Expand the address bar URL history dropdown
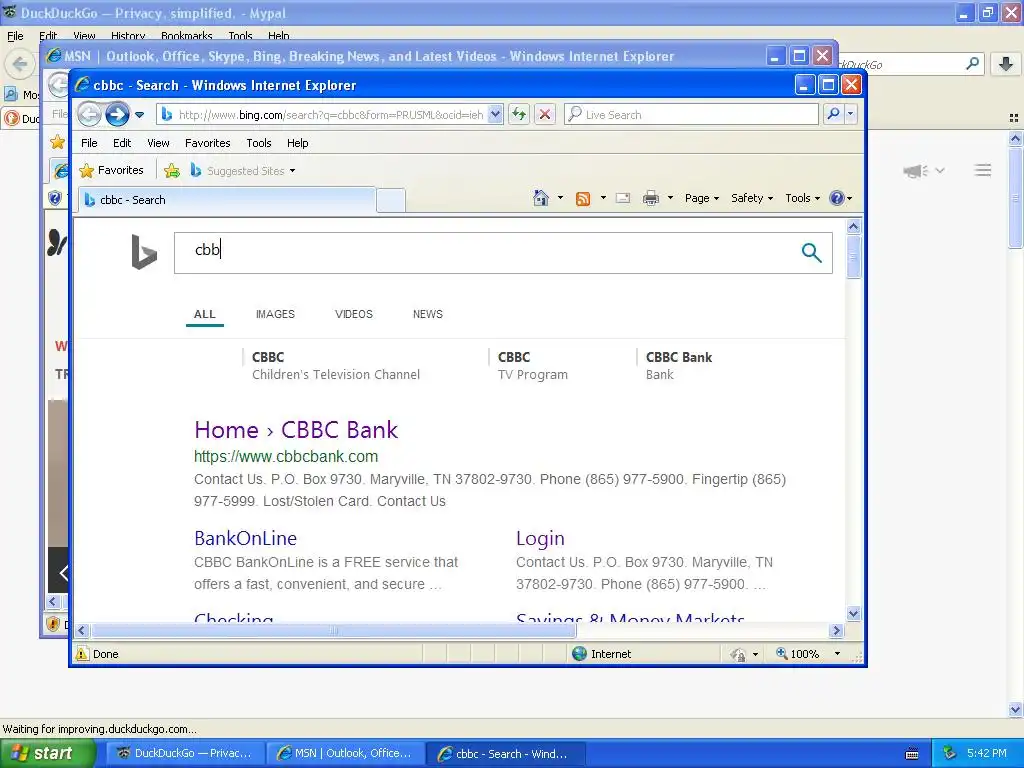 coord(496,115)
